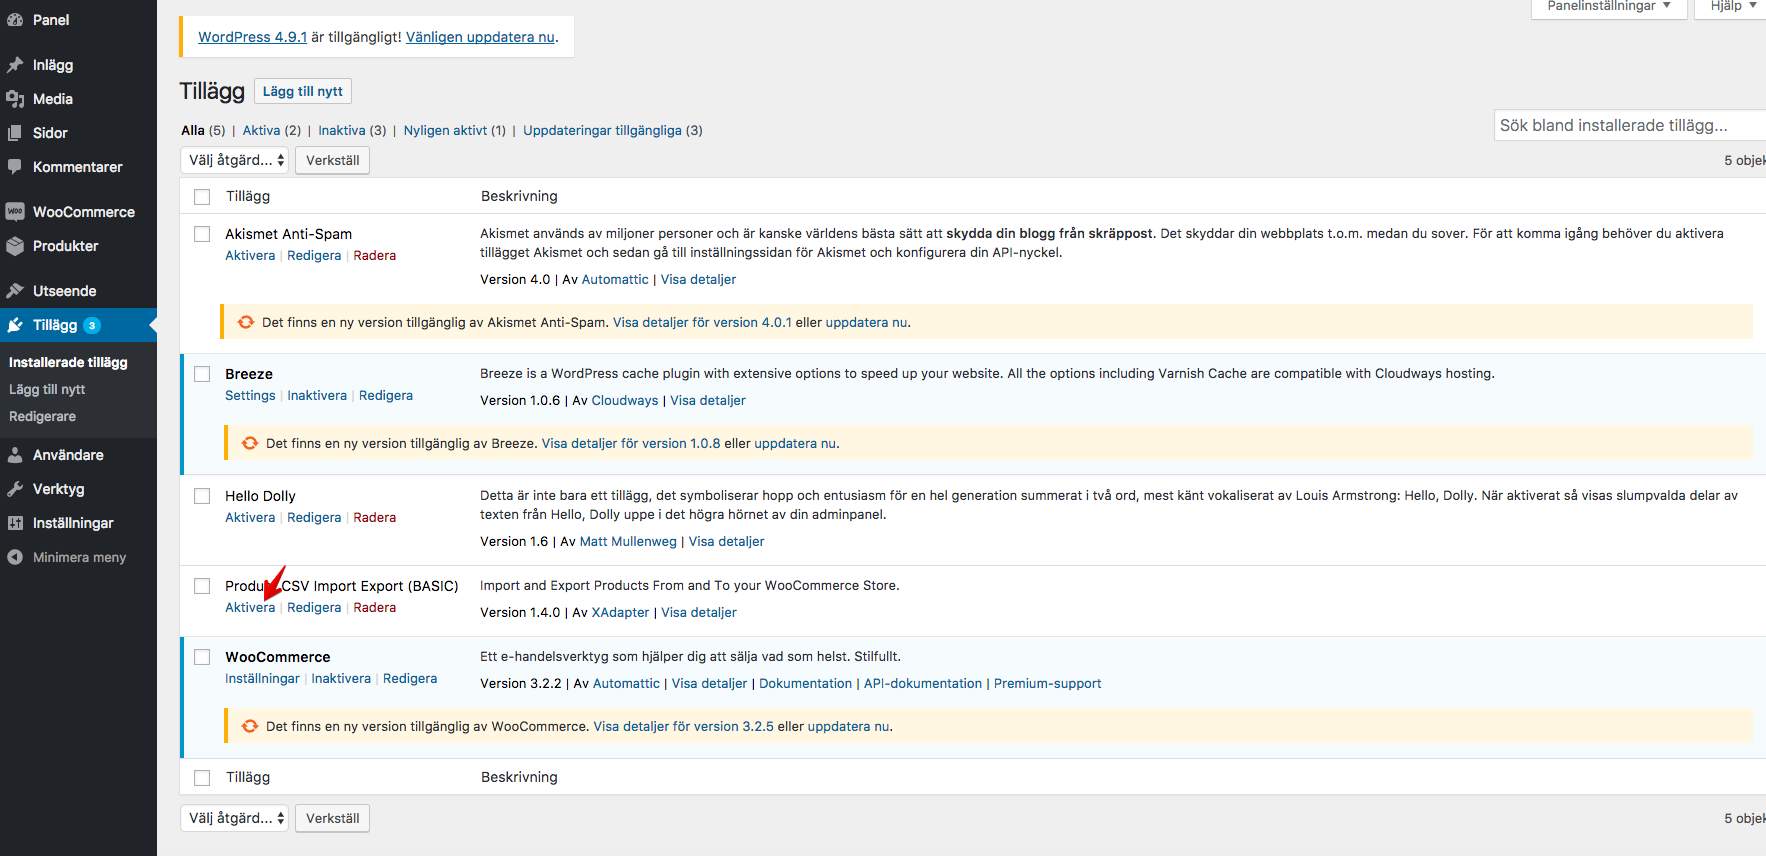This screenshot has height=856, width=1766.
Task: Activate the Product CSV Import Export plugin
Action: 250,608
